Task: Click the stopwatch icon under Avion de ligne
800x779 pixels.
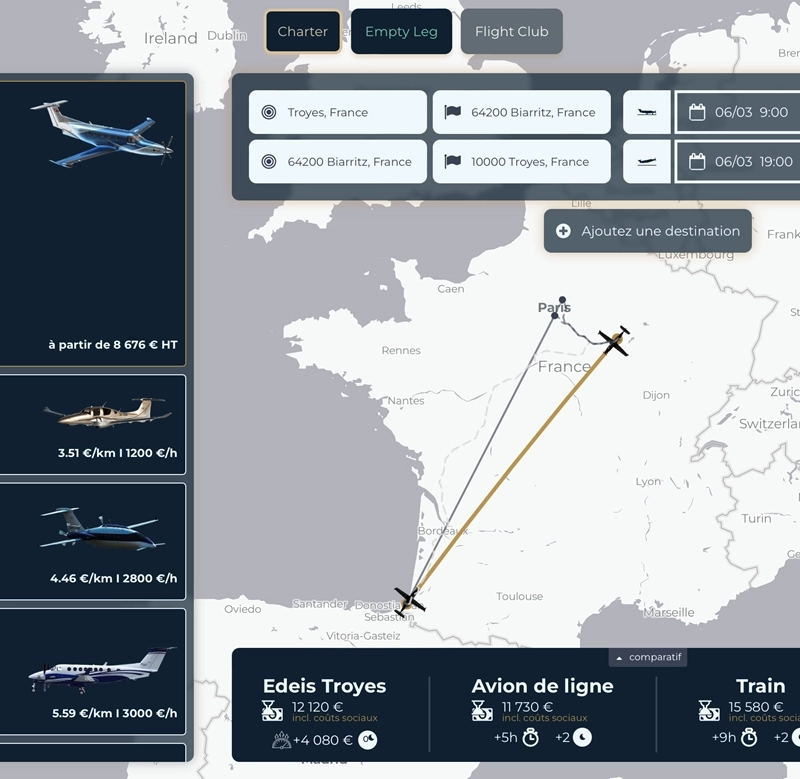Action: point(531,737)
